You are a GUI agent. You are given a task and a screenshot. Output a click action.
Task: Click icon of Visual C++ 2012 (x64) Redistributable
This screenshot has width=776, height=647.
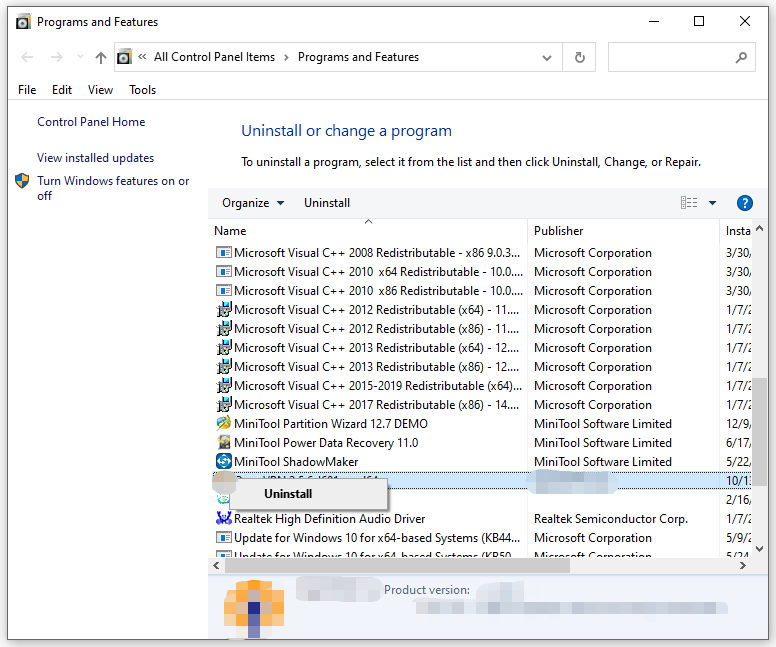point(224,309)
